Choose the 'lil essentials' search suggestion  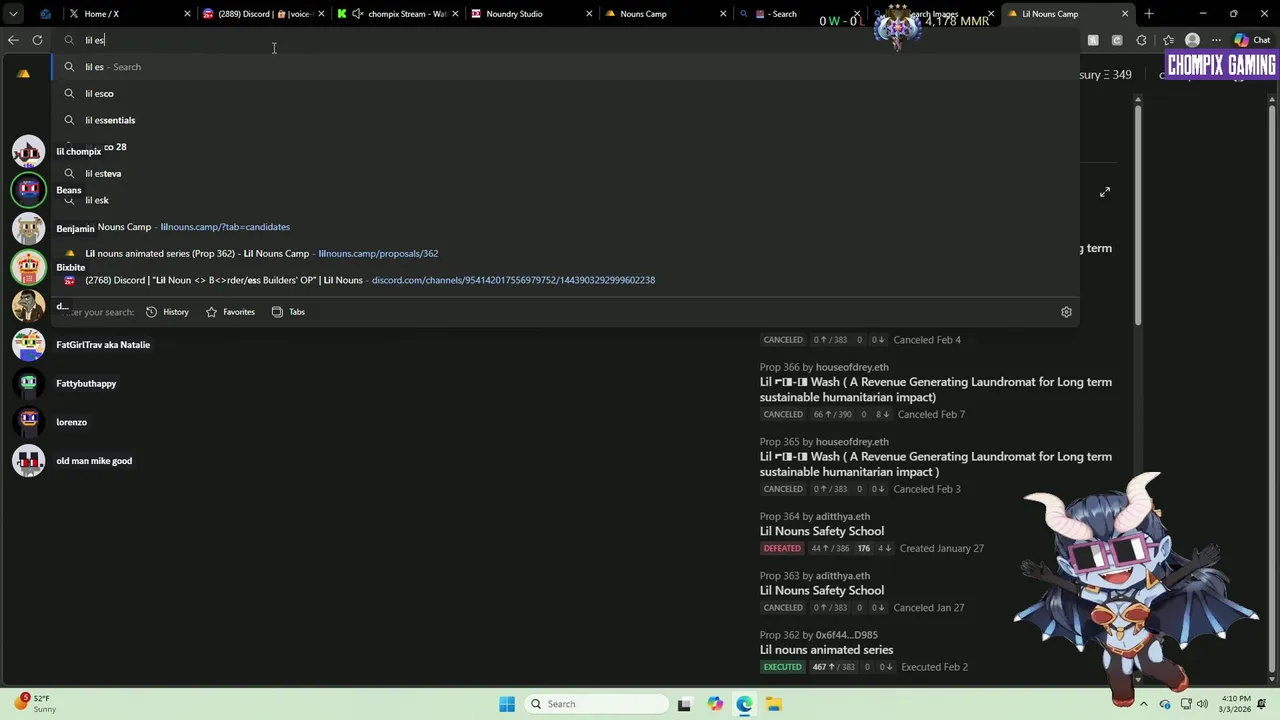tap(565, 120)
